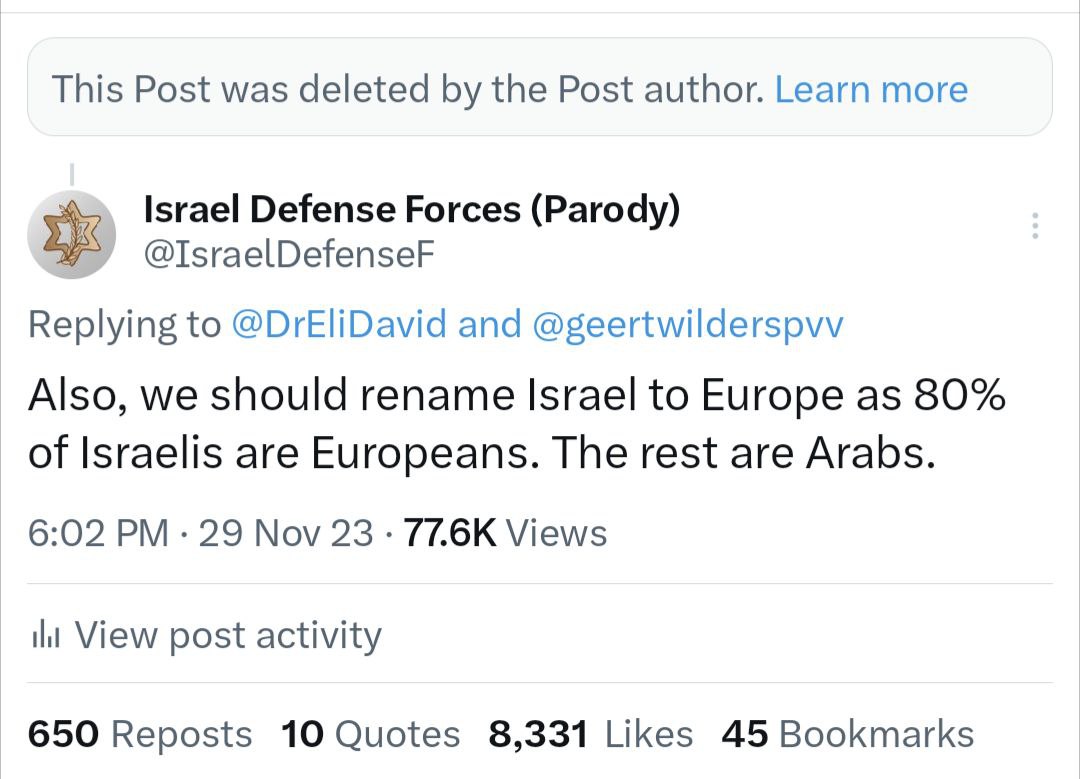This screenshot has height=779, width=1080.
Task: Select the post text about renaming Israel
Action: pyautogui.click(x=516, y=425)
